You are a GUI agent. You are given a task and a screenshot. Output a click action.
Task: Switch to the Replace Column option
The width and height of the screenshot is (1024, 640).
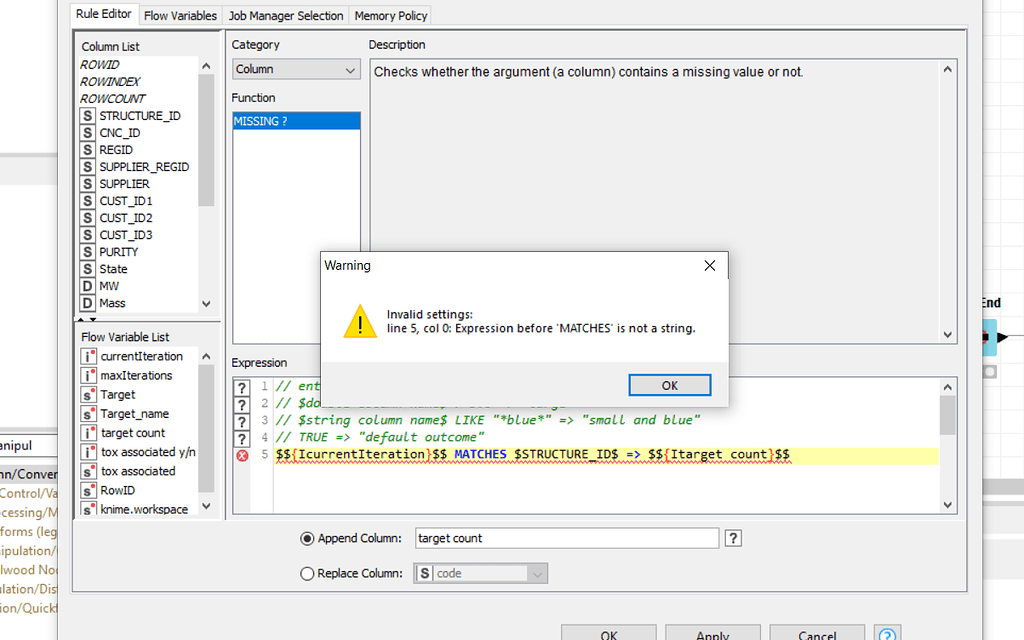(307, 573)
